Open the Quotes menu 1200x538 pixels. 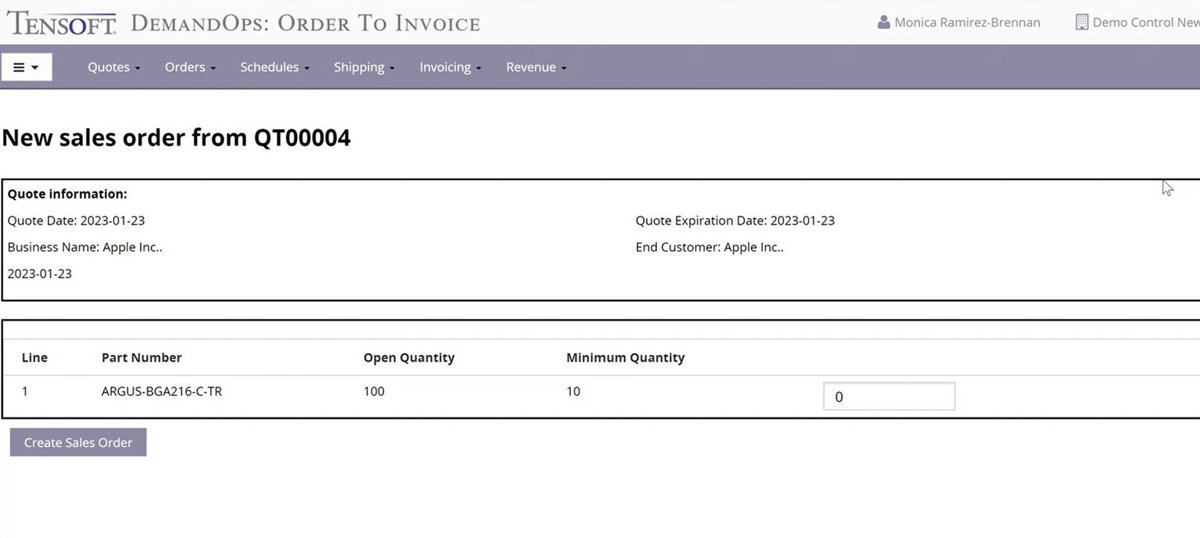pos(113,67)
